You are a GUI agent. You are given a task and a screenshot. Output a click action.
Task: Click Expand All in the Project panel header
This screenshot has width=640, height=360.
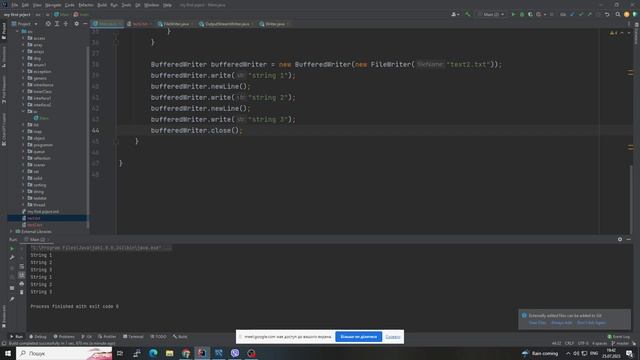(x=57, y=24)
